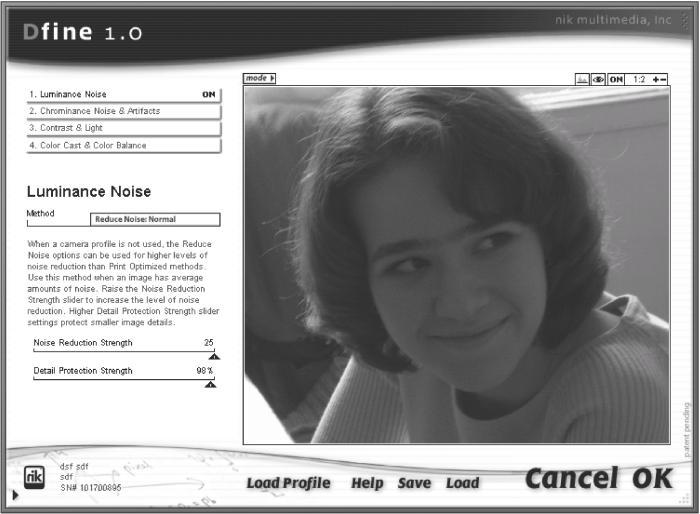Image resolution: width=700 pixels, height=514 pixels.
Task: Select Contrast & Light tab
Action: (124, 128)
